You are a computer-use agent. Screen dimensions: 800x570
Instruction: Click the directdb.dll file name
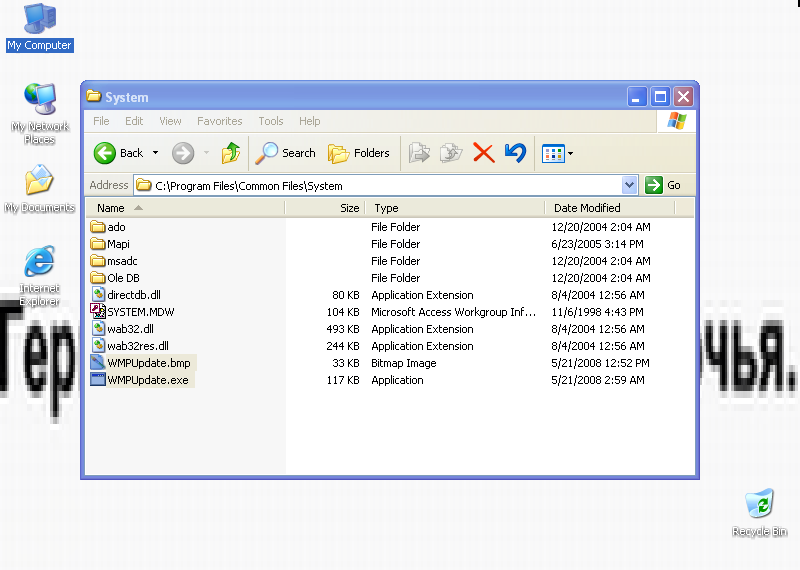coord(134,295)
